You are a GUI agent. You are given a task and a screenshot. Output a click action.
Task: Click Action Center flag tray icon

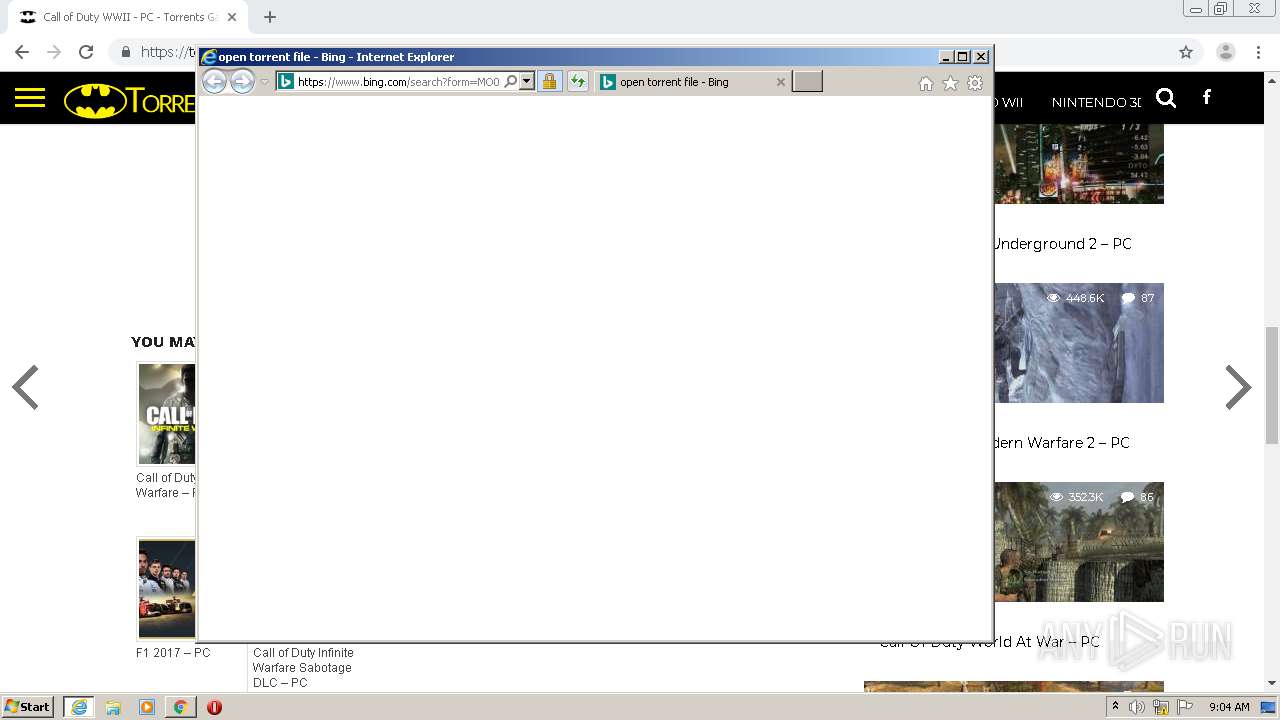point(1185,707)
